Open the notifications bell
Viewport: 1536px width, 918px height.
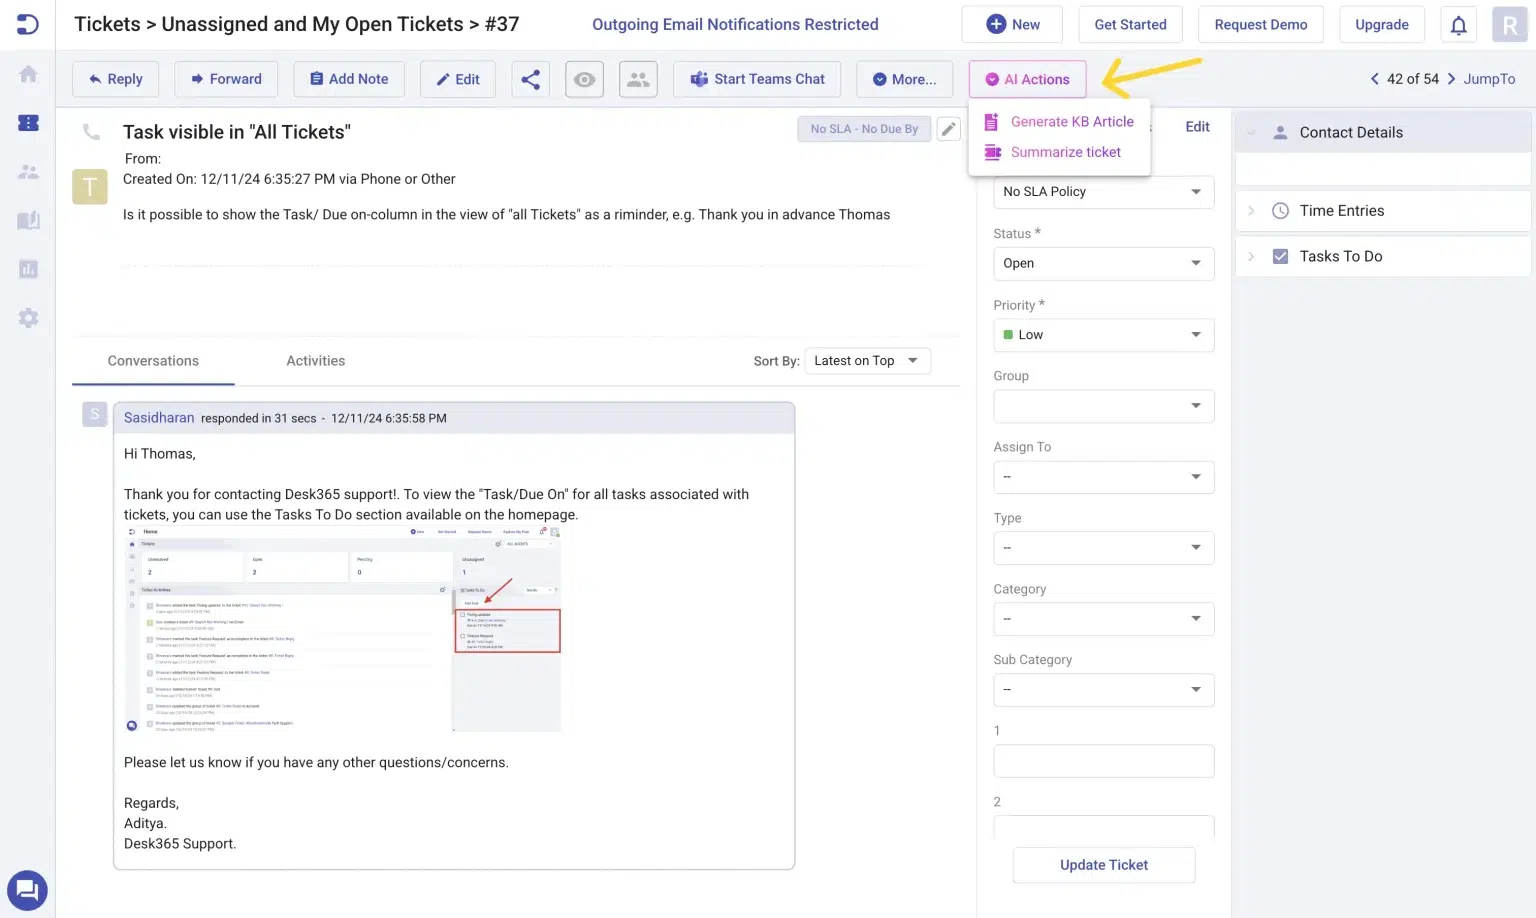pyautogui.click(x=1458, y=25)
